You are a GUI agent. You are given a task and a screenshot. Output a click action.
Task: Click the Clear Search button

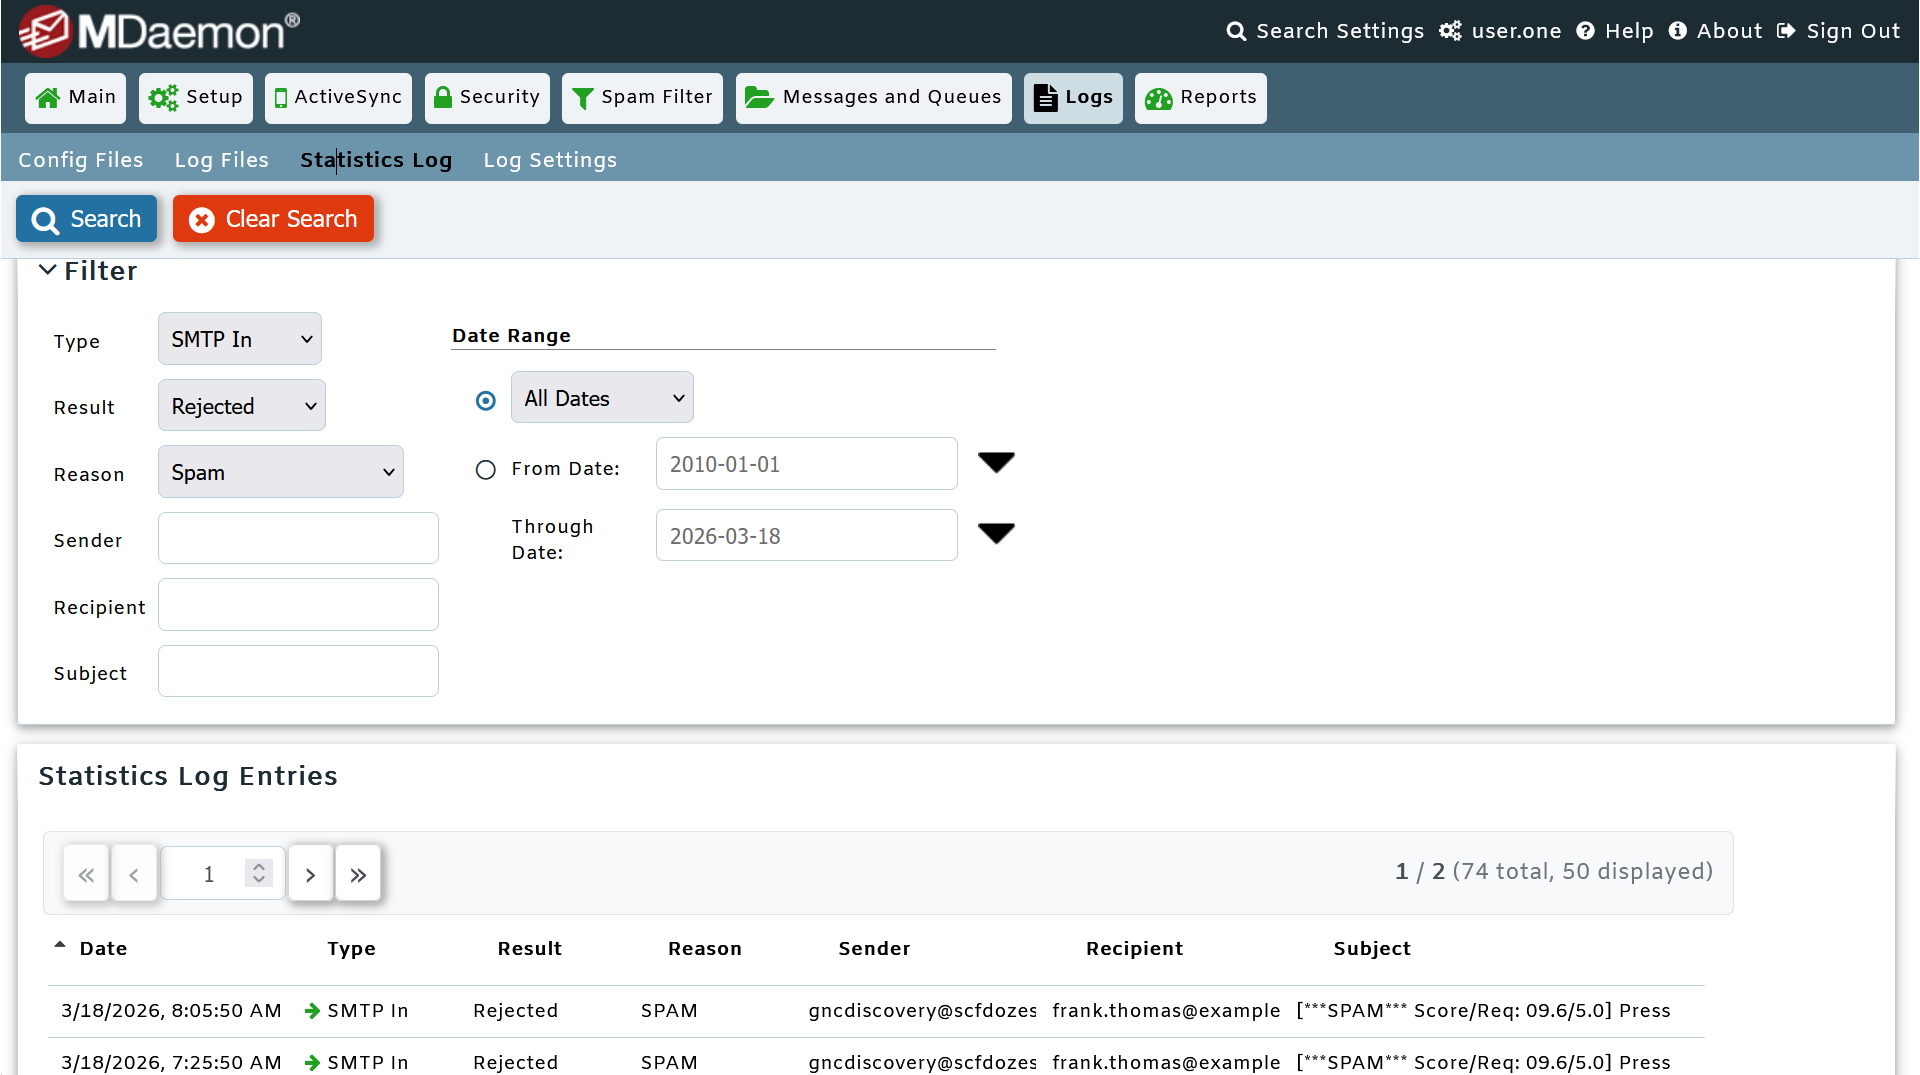tap(273, 219)
